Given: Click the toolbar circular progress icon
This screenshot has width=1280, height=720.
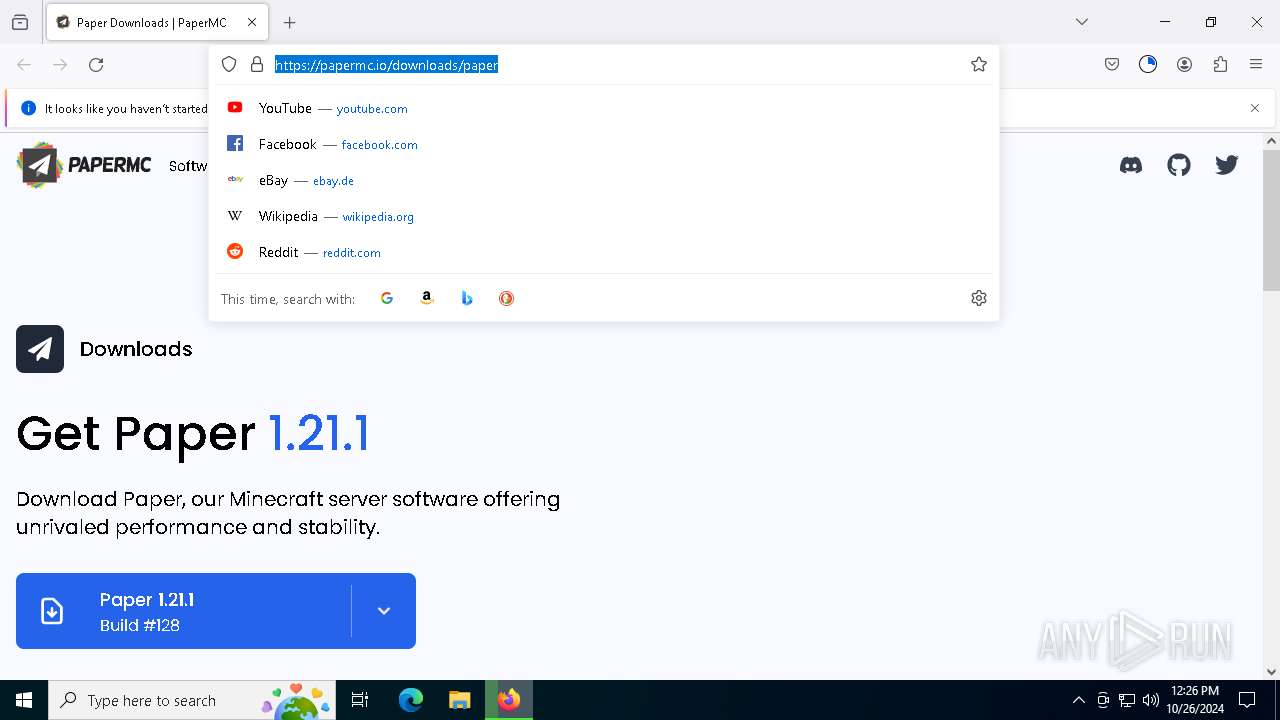Looking at the screenshot, I should (x=1148, y=64).
